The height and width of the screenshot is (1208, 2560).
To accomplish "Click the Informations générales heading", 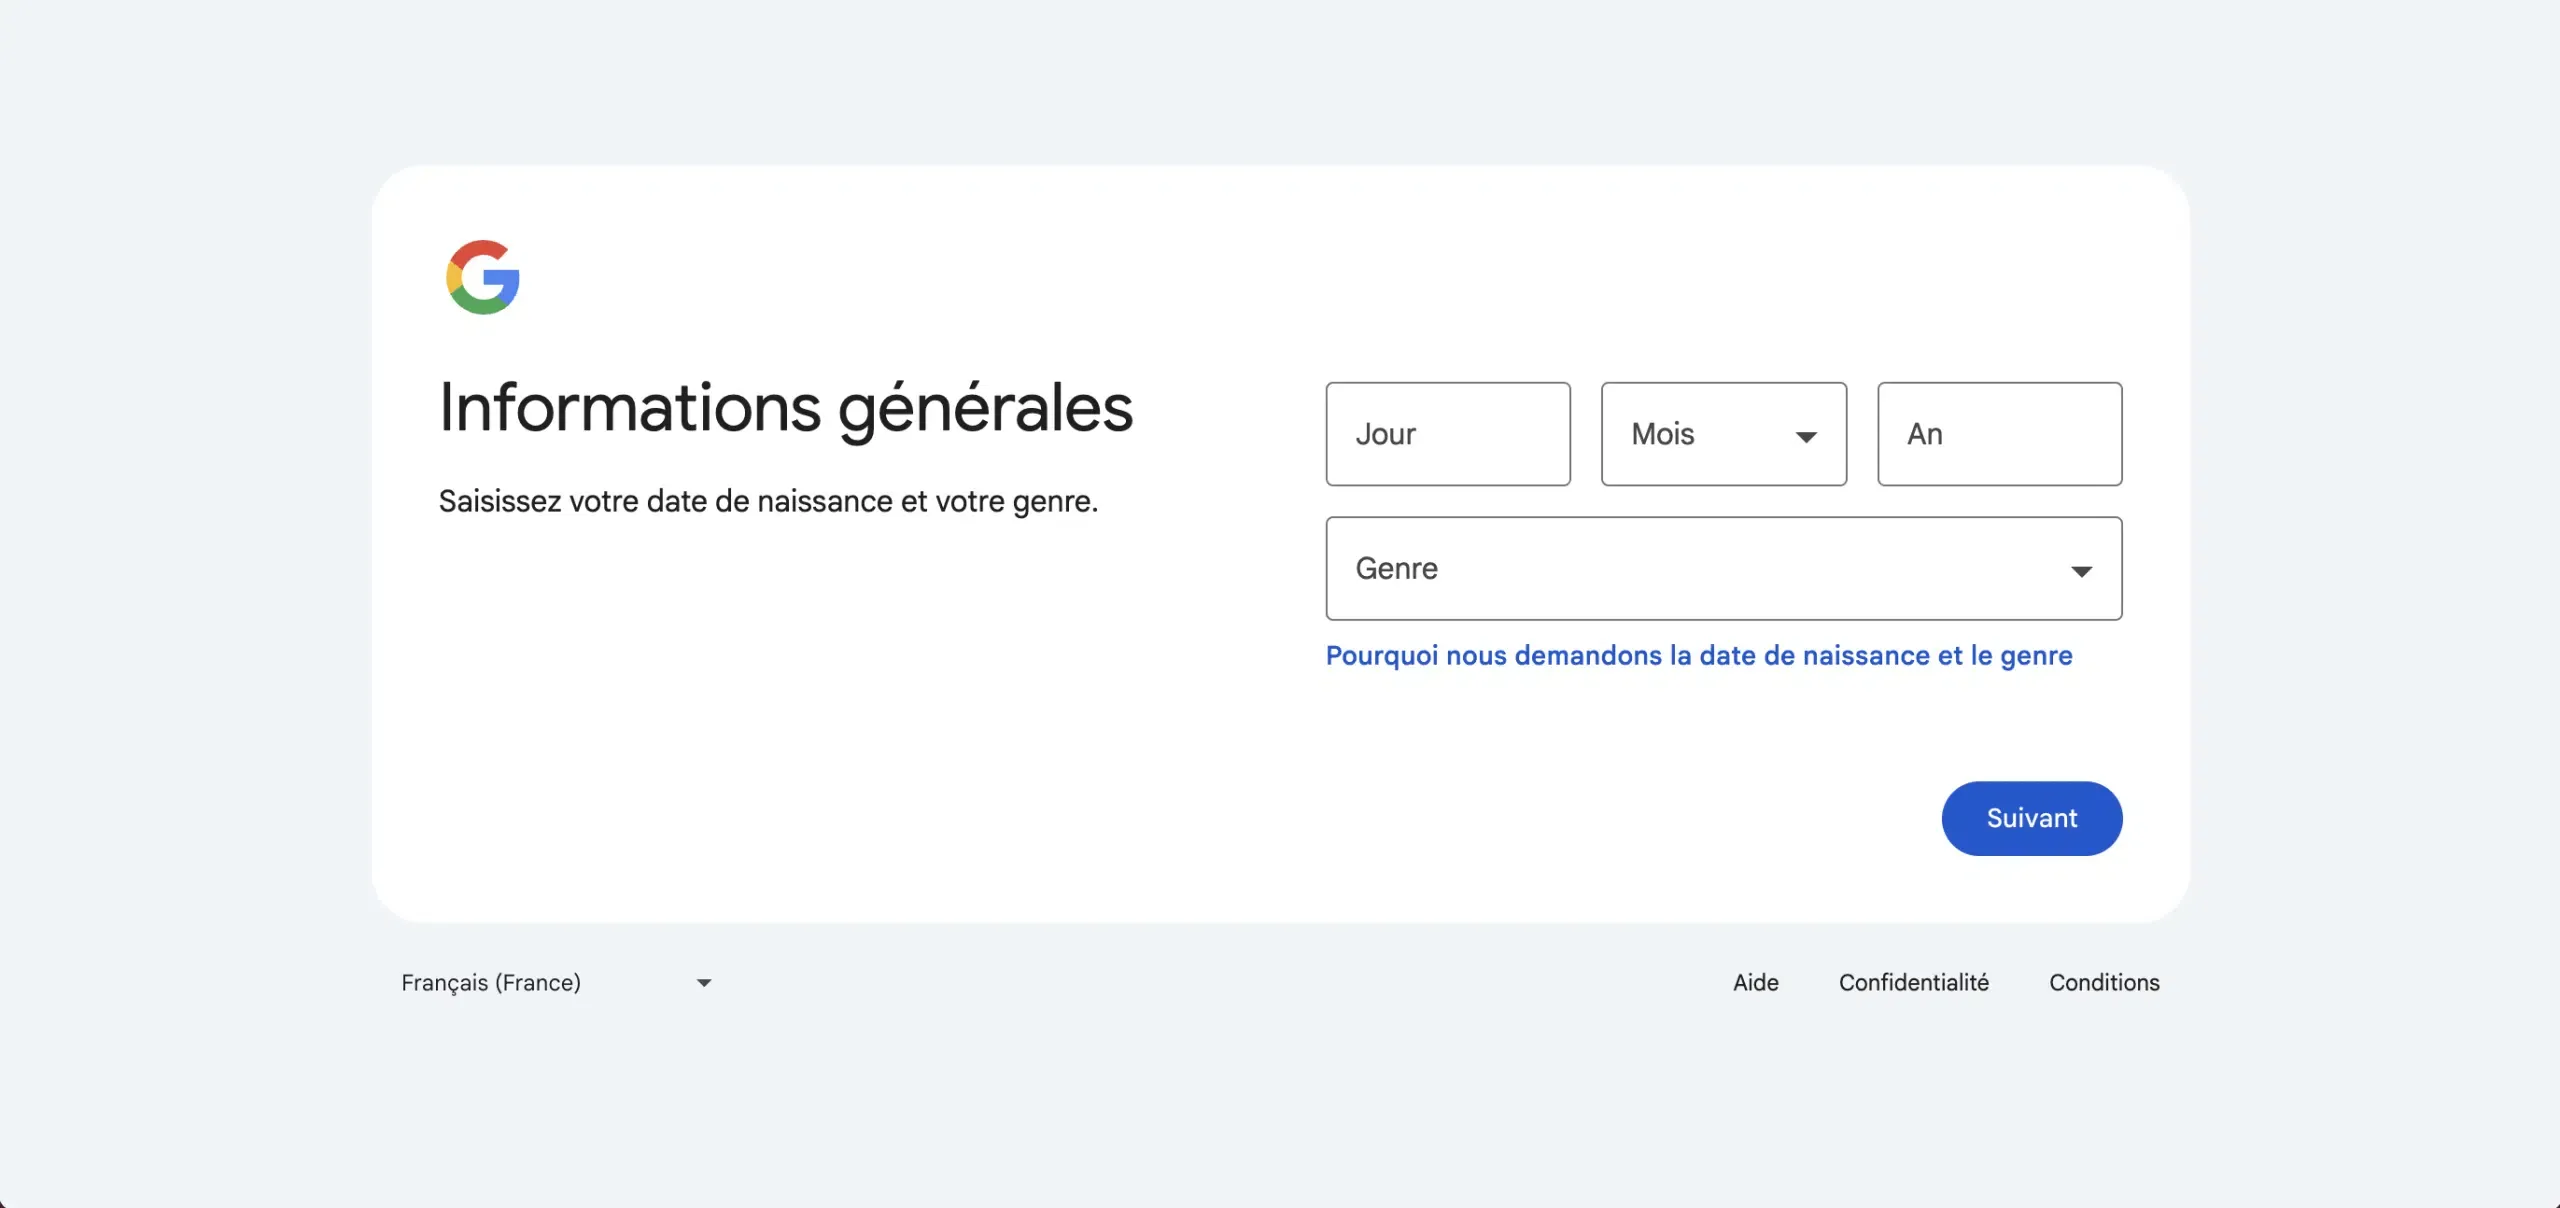I will pyautogui.click(x=786, y=409).
